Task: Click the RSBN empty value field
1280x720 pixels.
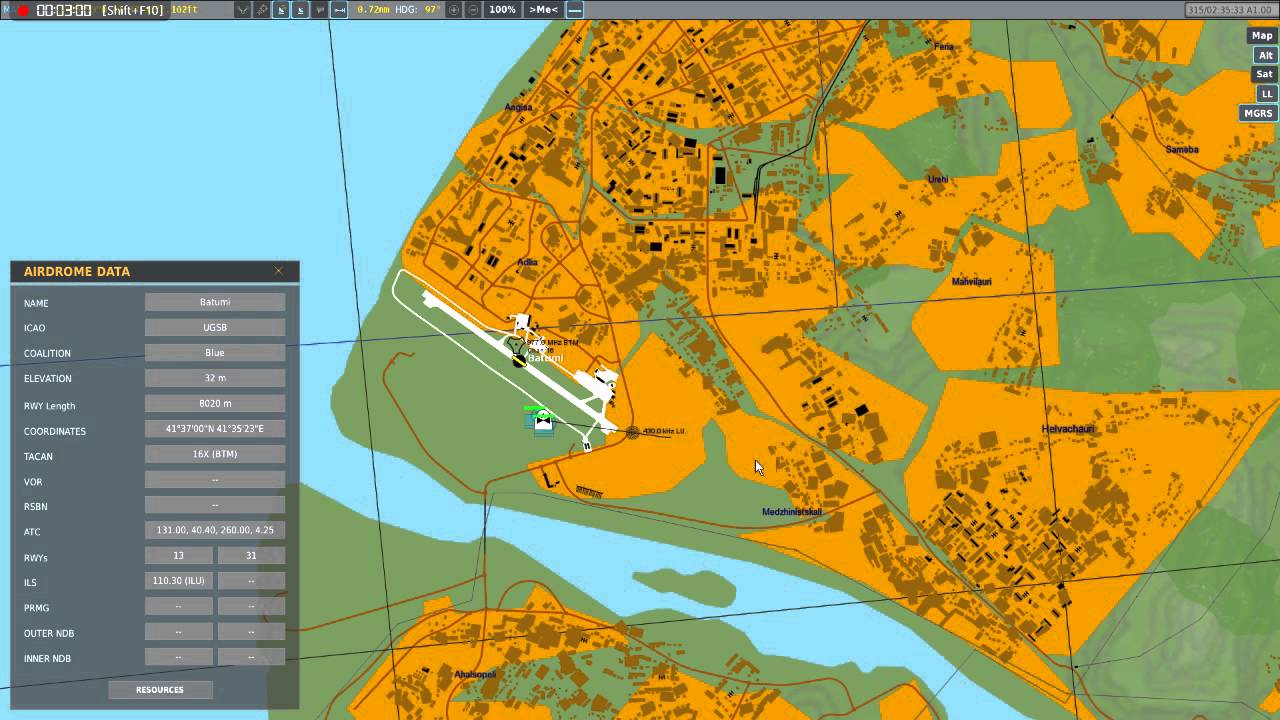Action: (215, 505)
